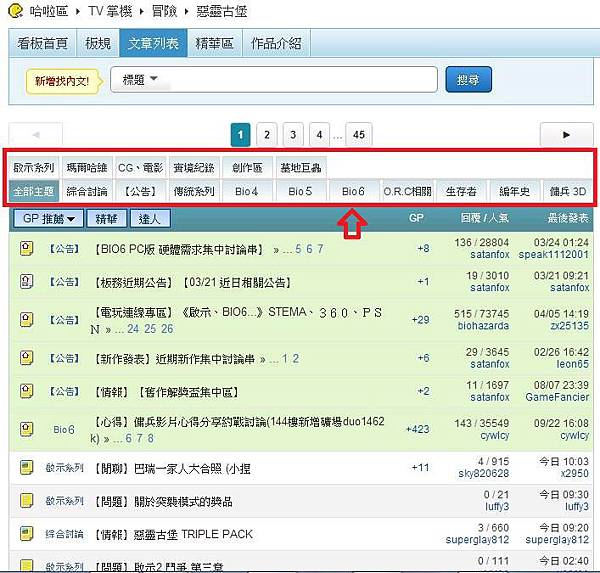Go to next page with right arrow
This screenshot has height=573, width=600.
coord(566,134)
